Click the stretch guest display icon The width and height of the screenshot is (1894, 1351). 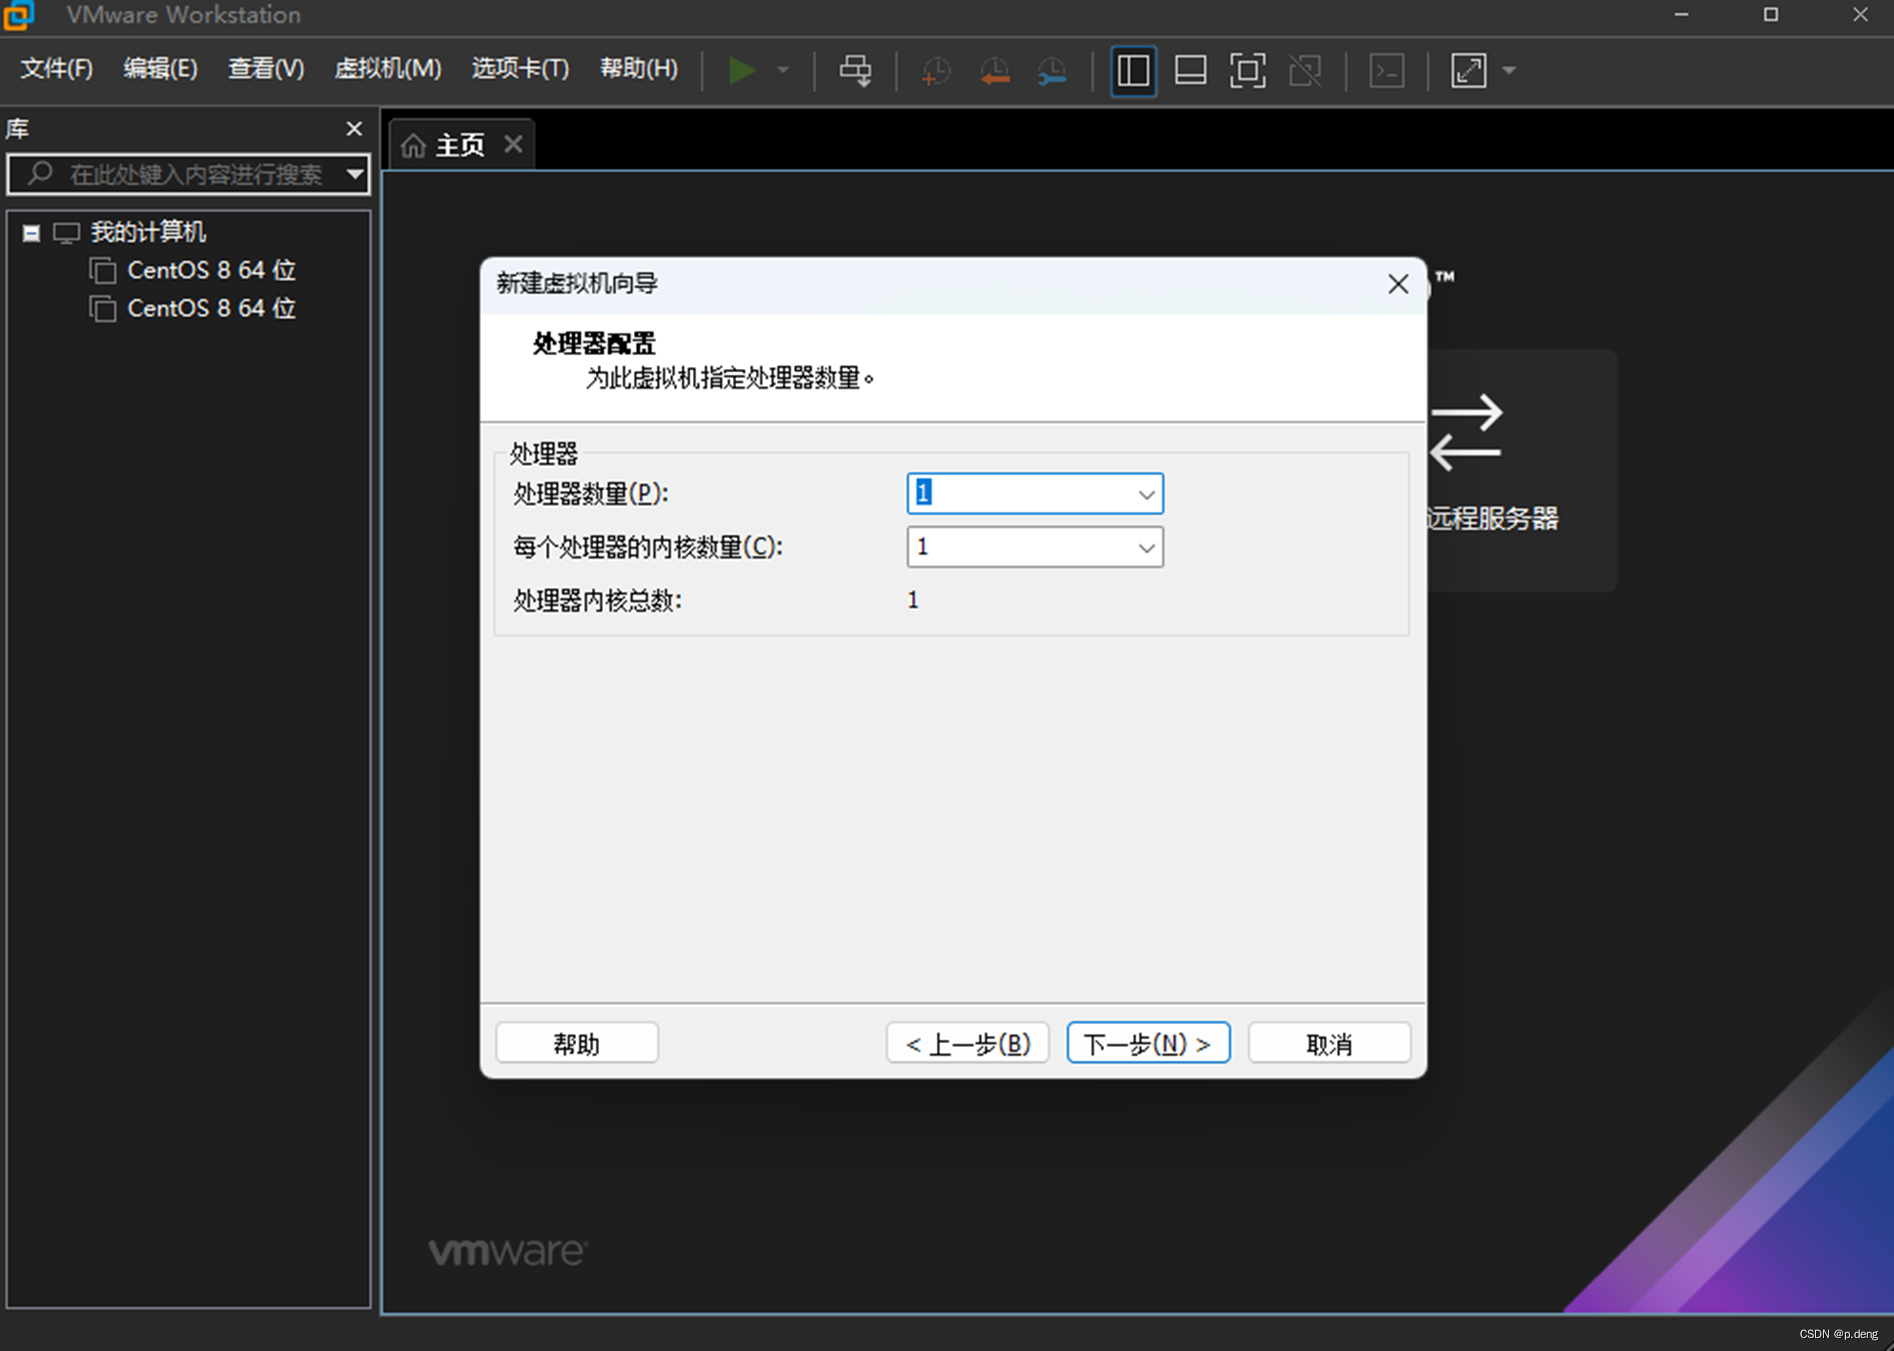[x=1468, y=70]
